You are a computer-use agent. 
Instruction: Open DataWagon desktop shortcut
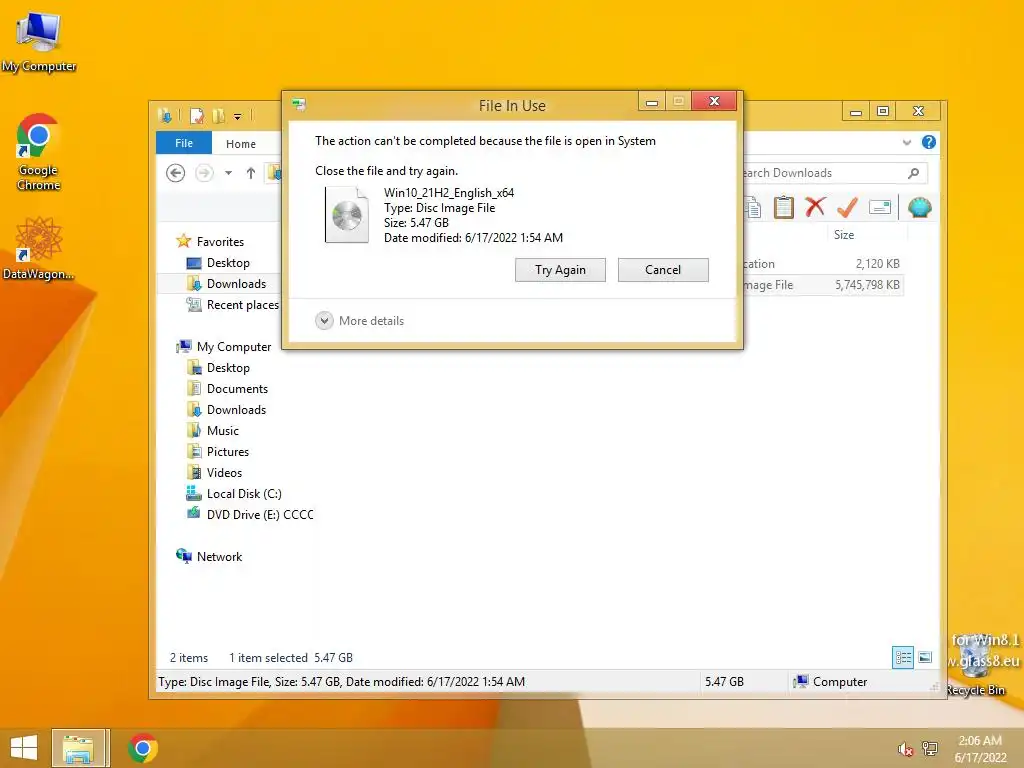click(x=39, y=249)
